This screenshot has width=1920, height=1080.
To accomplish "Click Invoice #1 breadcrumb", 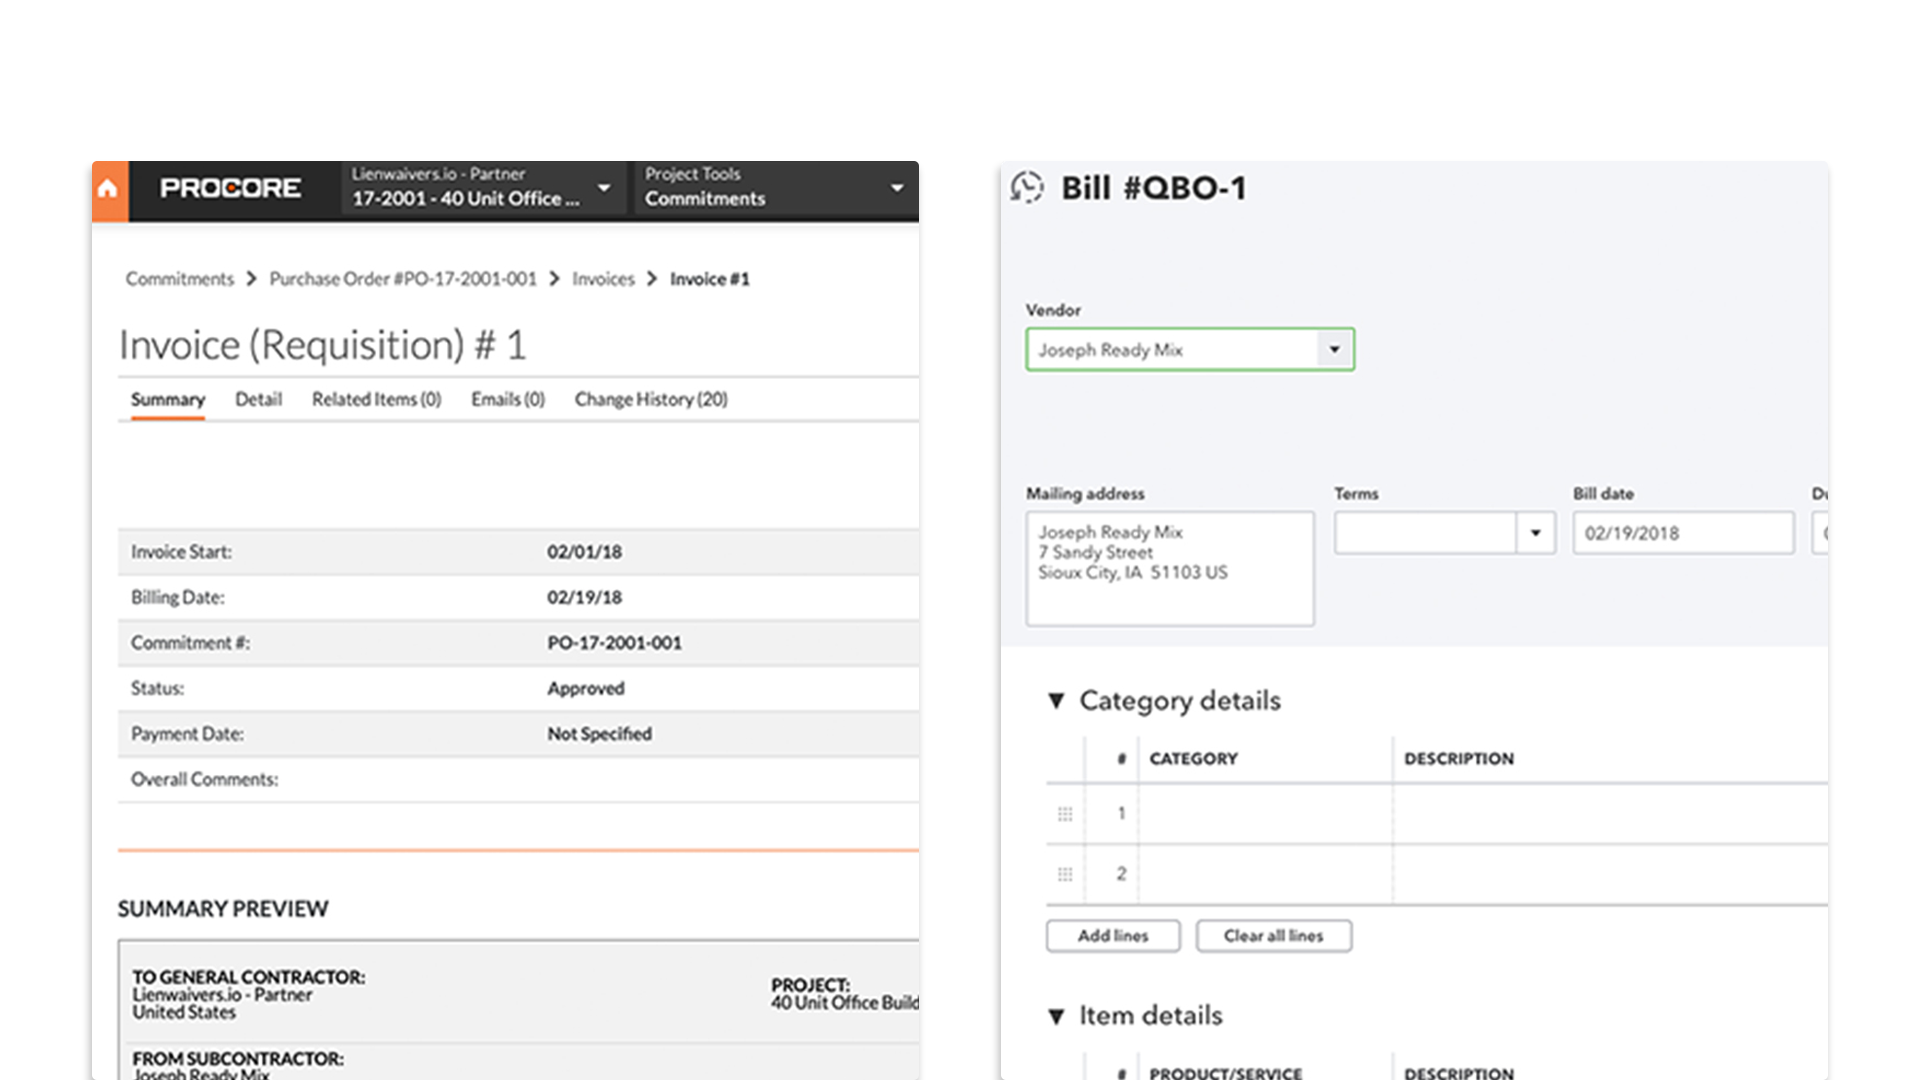I will point(710,279).
